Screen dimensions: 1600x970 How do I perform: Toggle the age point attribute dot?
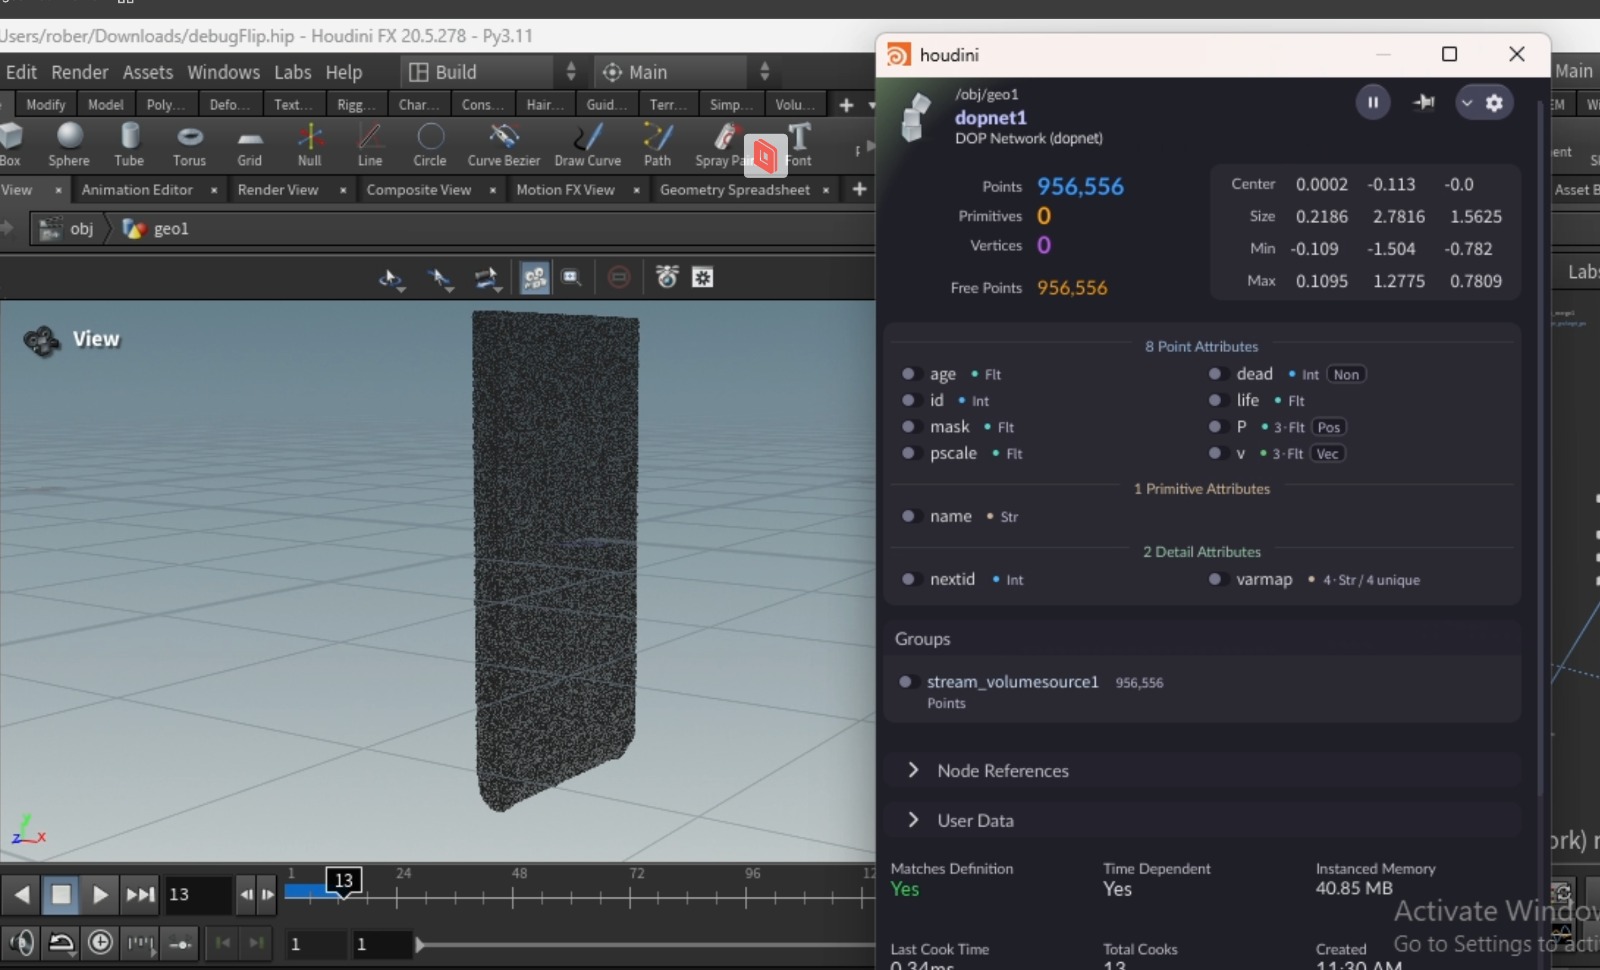tap(909, 374)
